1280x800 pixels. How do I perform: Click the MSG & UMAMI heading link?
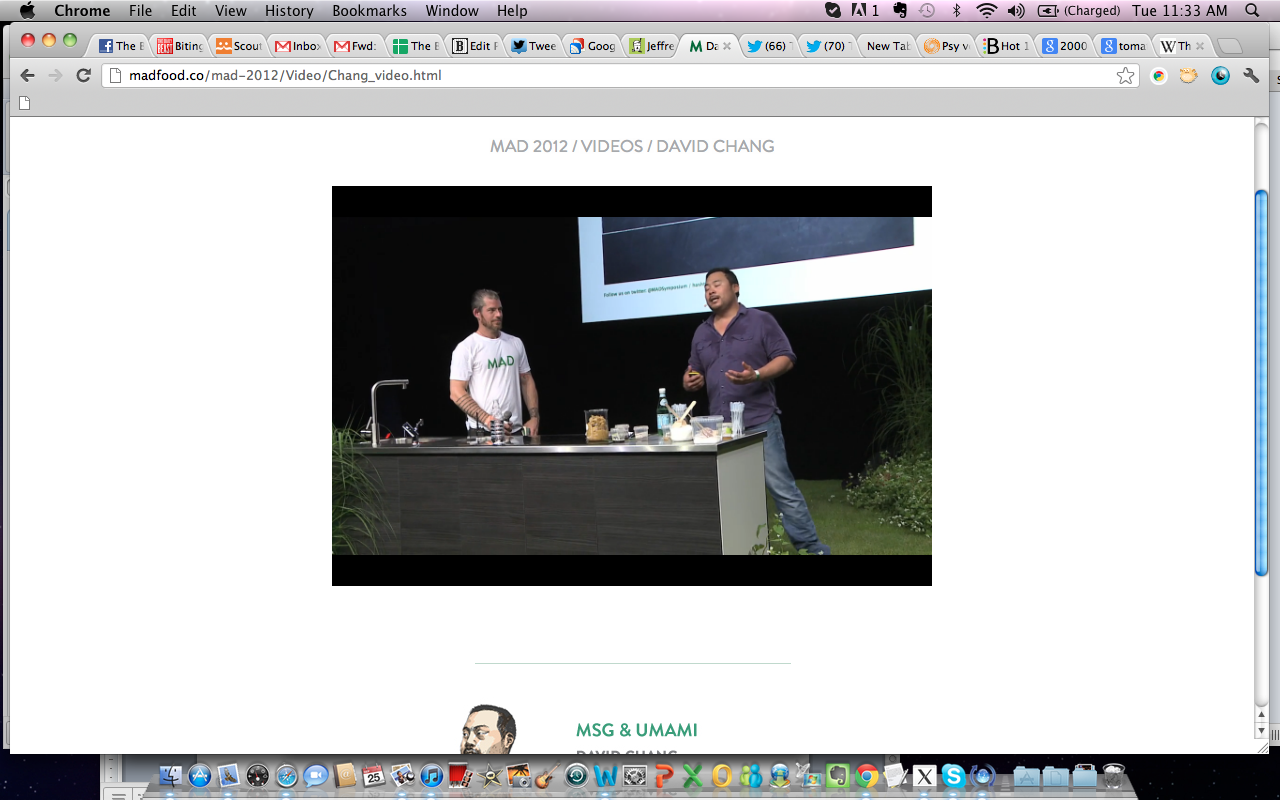coord(636,730)
